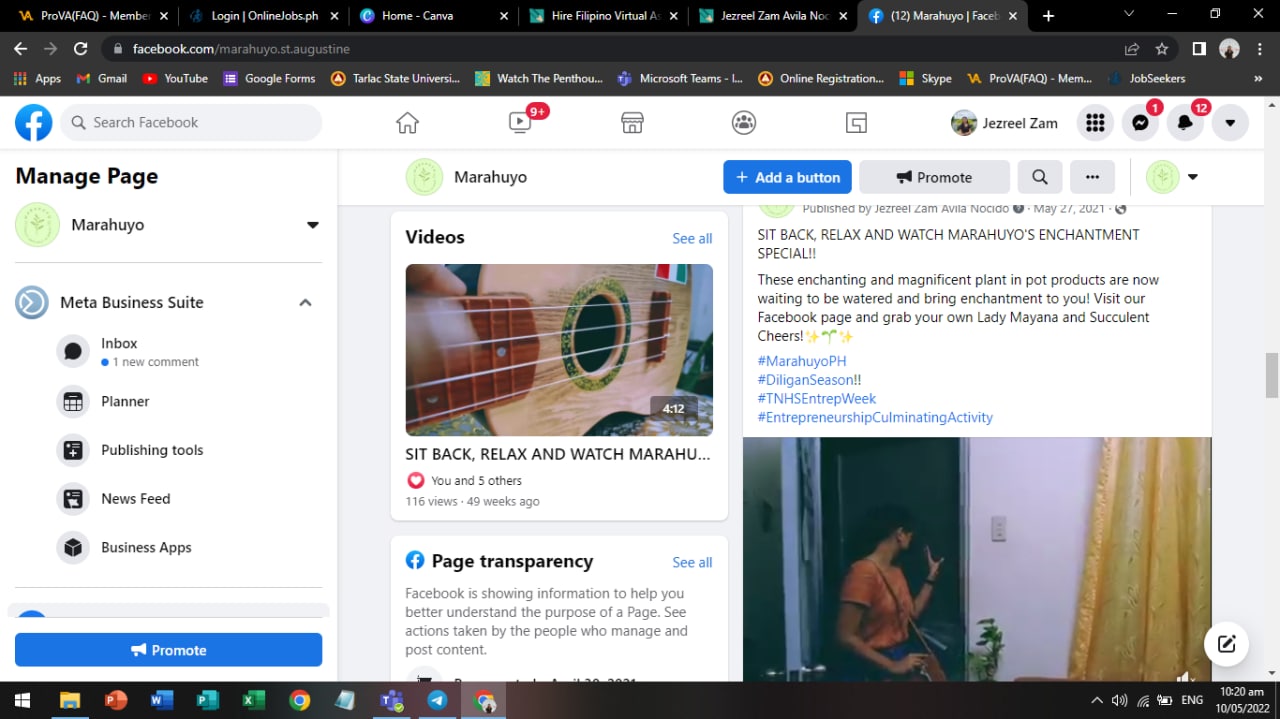Click the Meta Business Suite icon
Viewport: 1280px width, 719px height.
coord(32,302)
